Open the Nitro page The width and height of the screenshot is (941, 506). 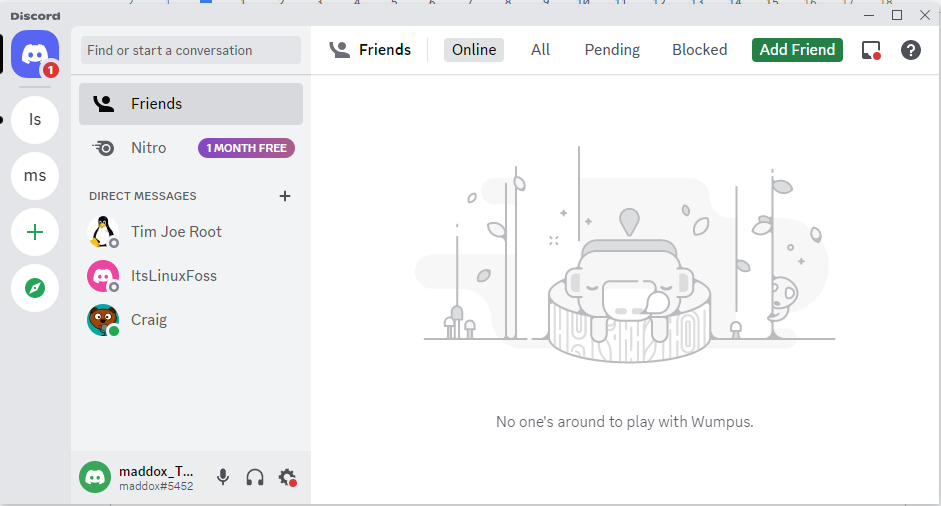(x=191, y=148)
